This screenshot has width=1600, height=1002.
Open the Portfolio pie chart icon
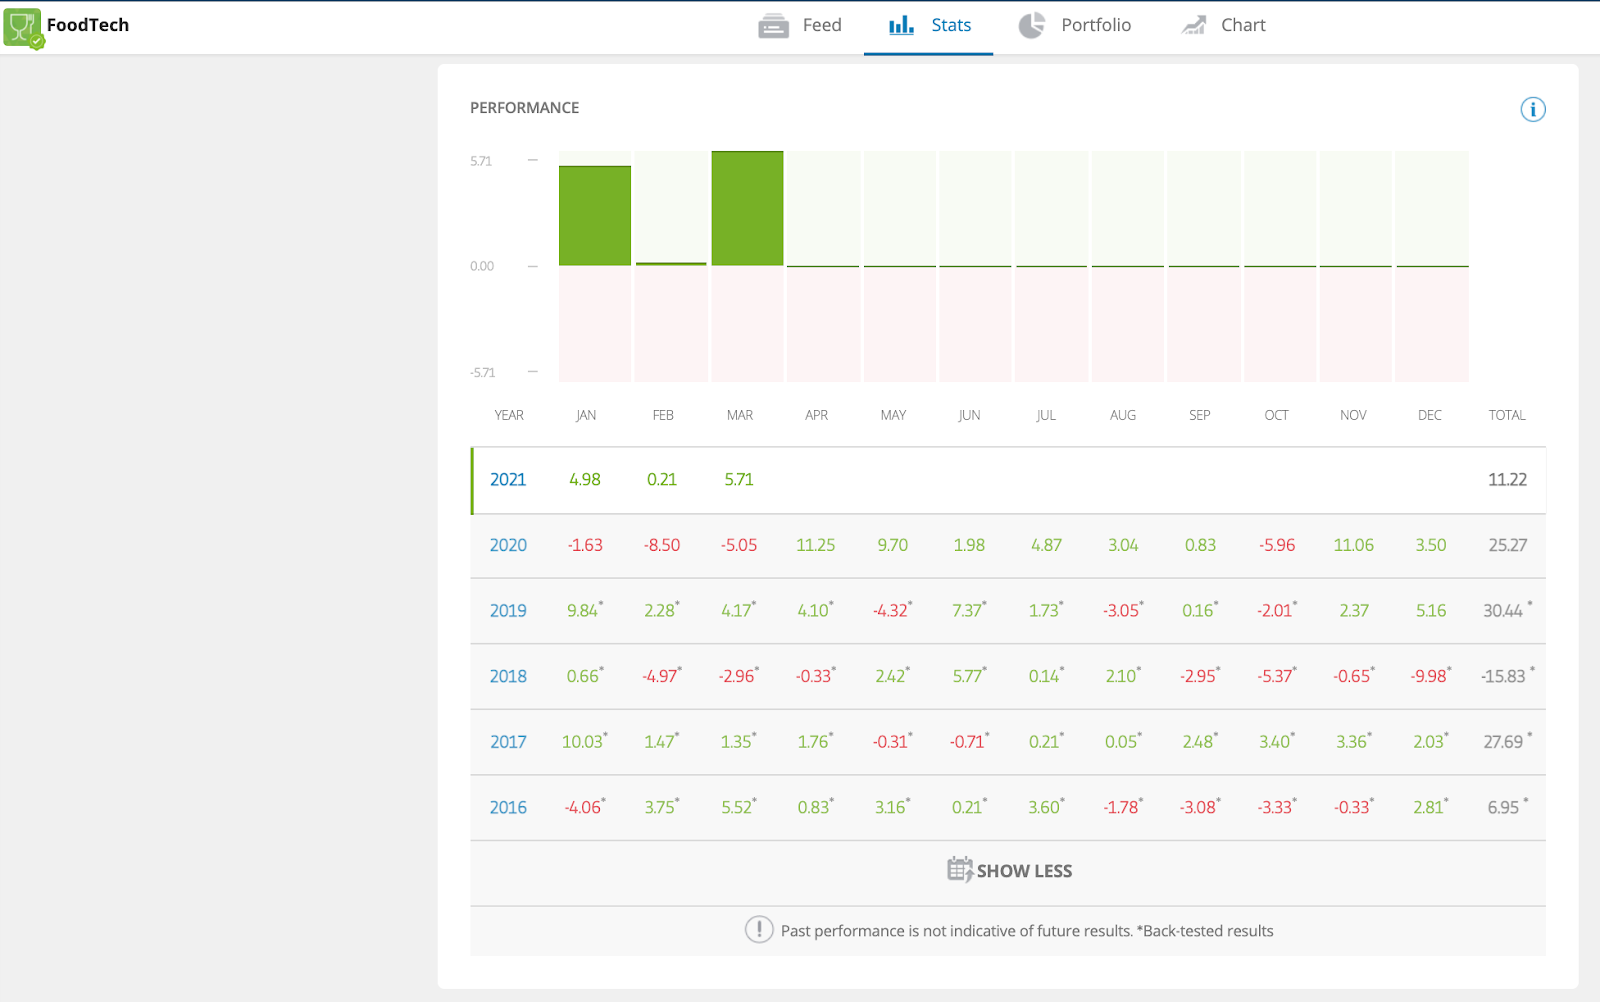[1032, 25]
